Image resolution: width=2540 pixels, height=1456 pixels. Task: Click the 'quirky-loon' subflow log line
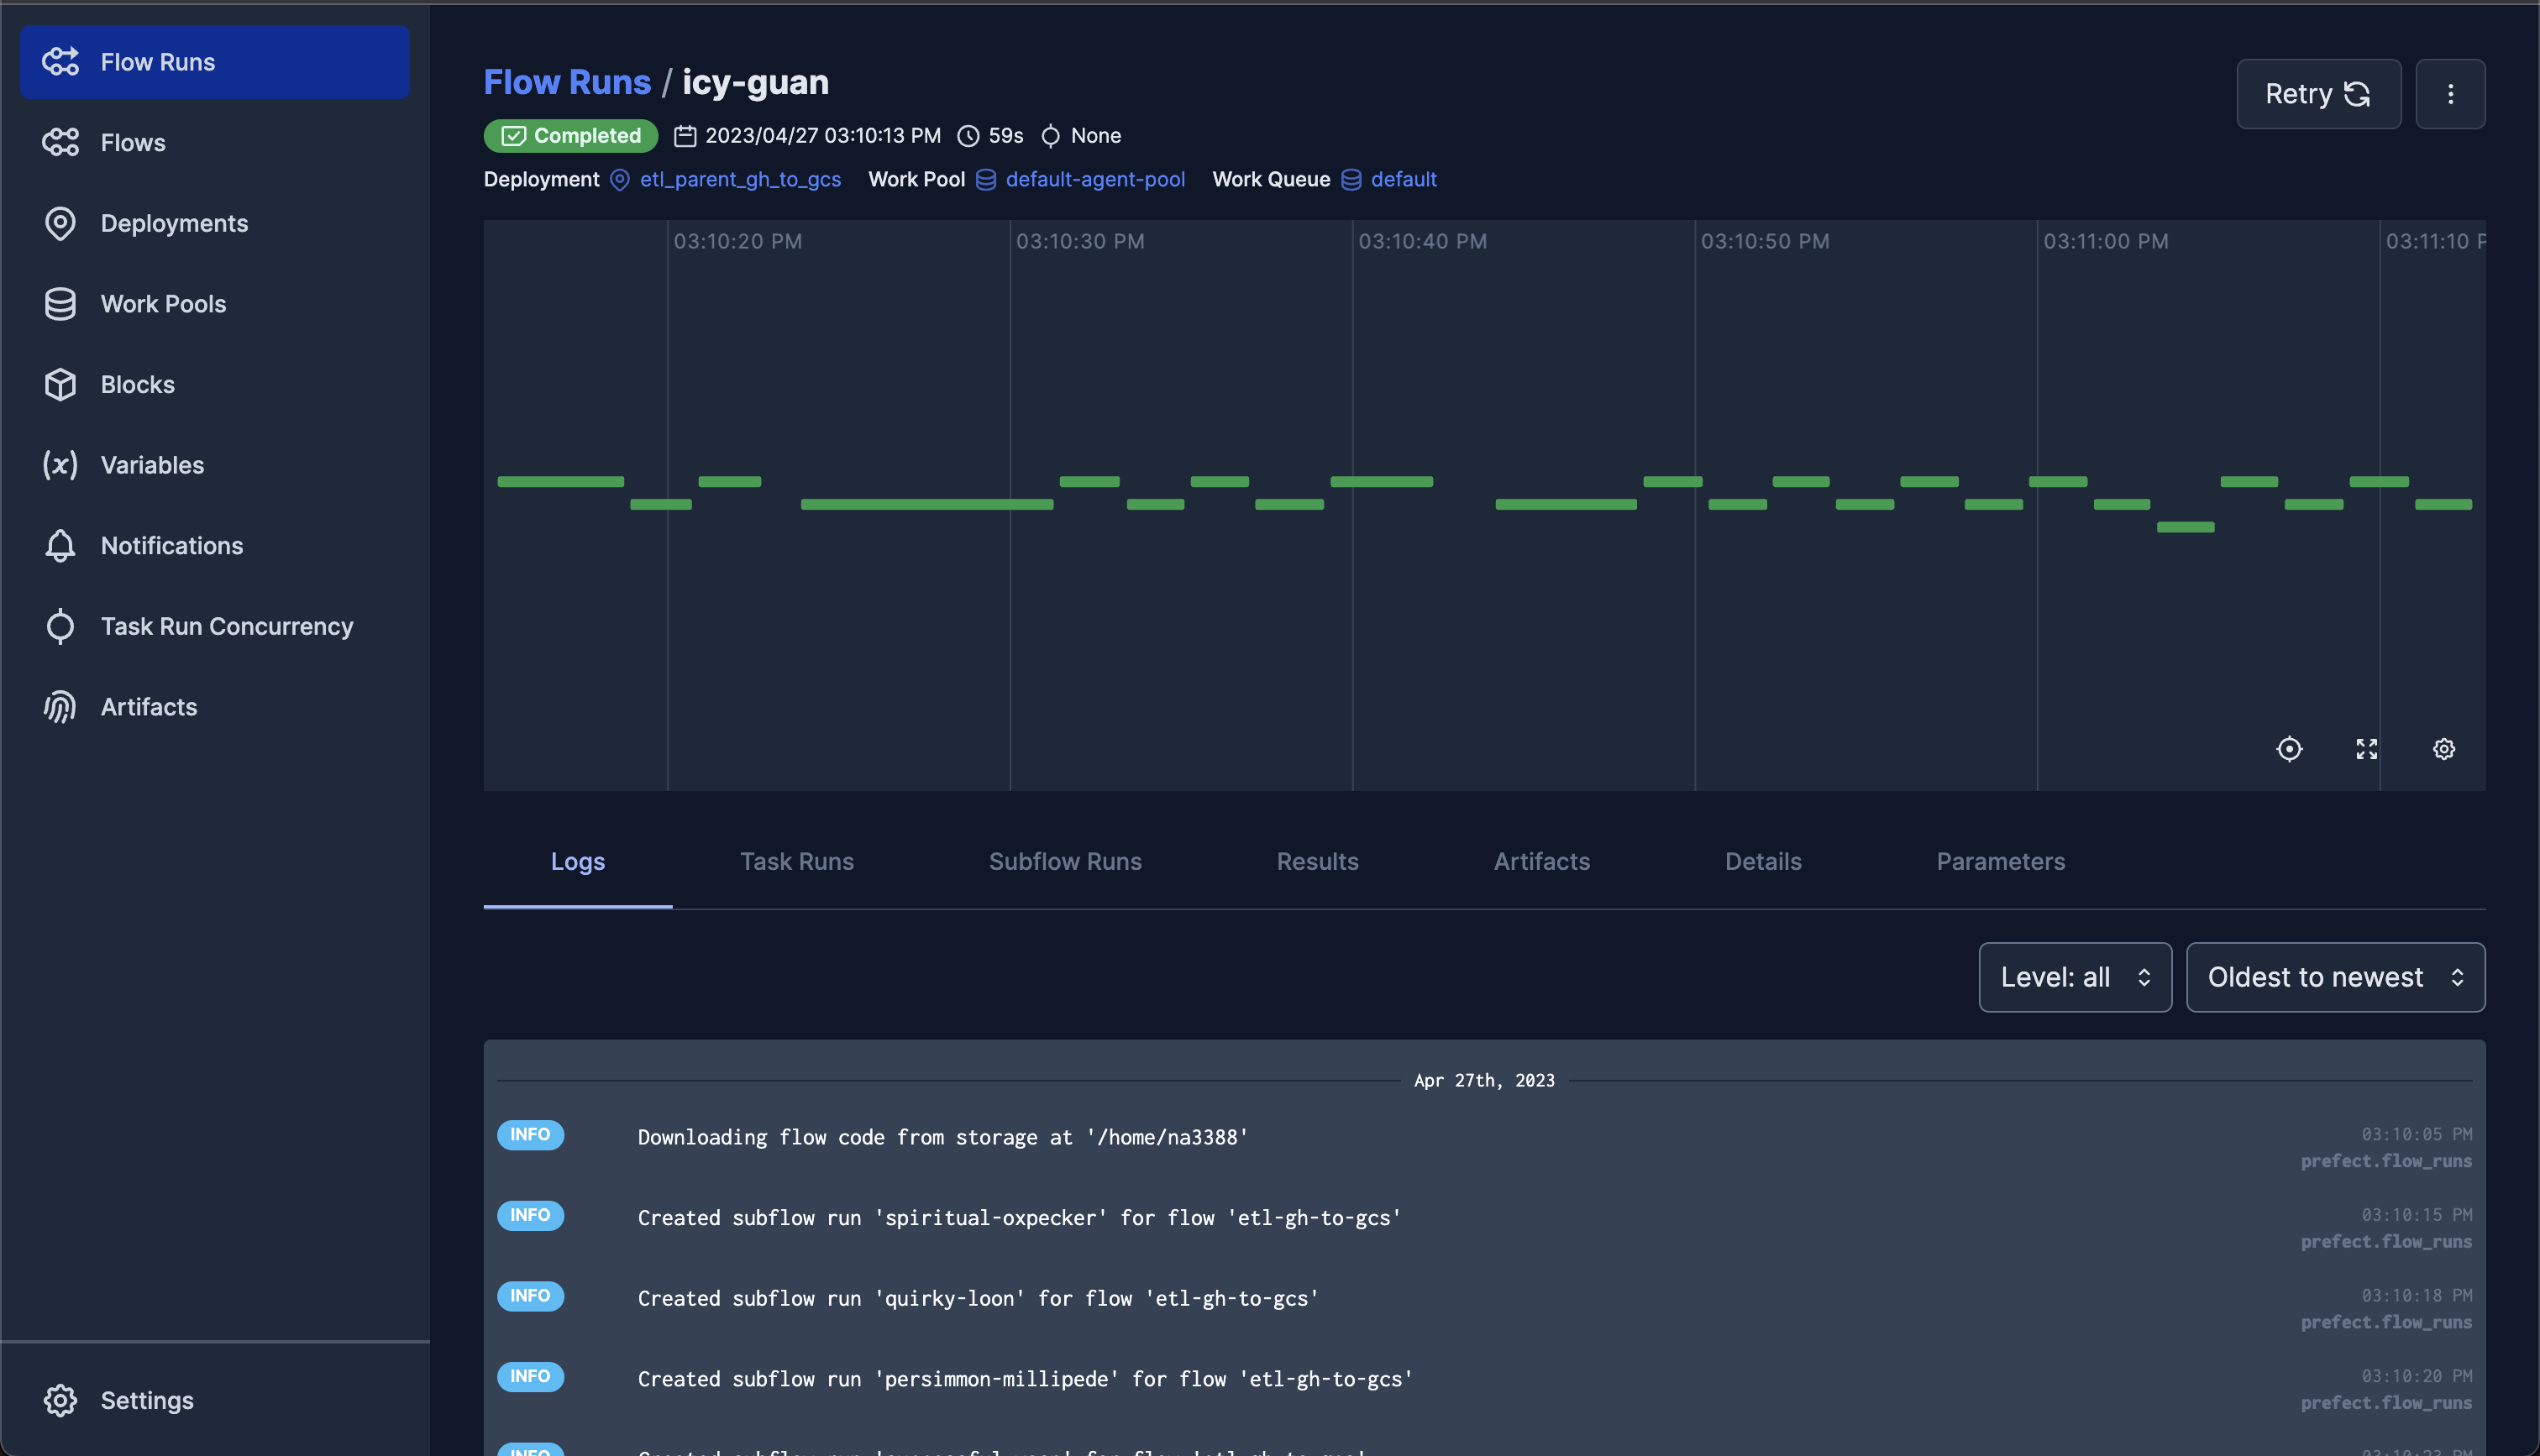tap(978, 1298)
